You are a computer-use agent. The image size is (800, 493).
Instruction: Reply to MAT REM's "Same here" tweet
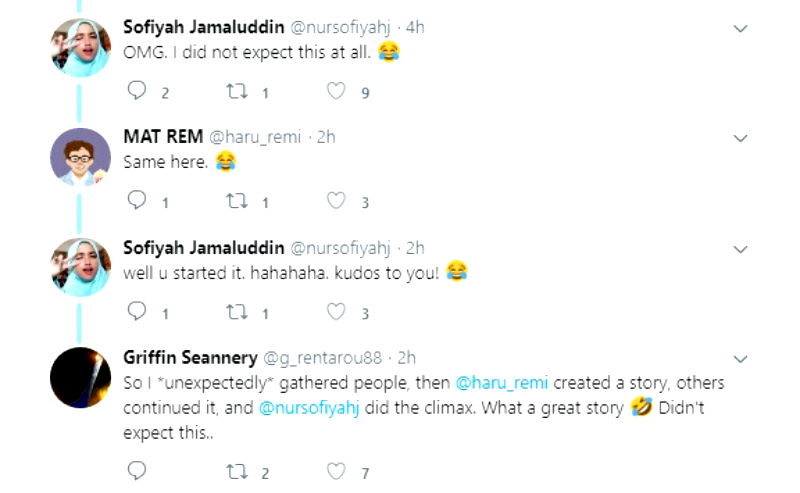pos(137,201)
